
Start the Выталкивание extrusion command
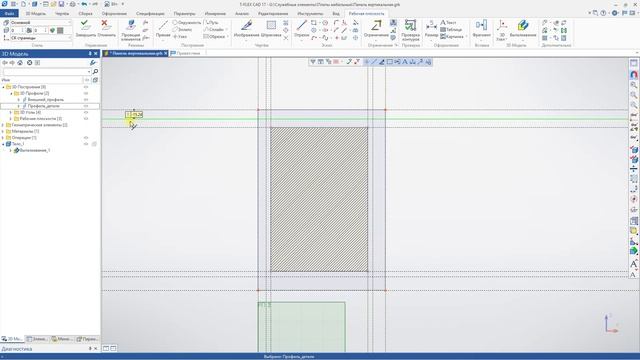523,29
